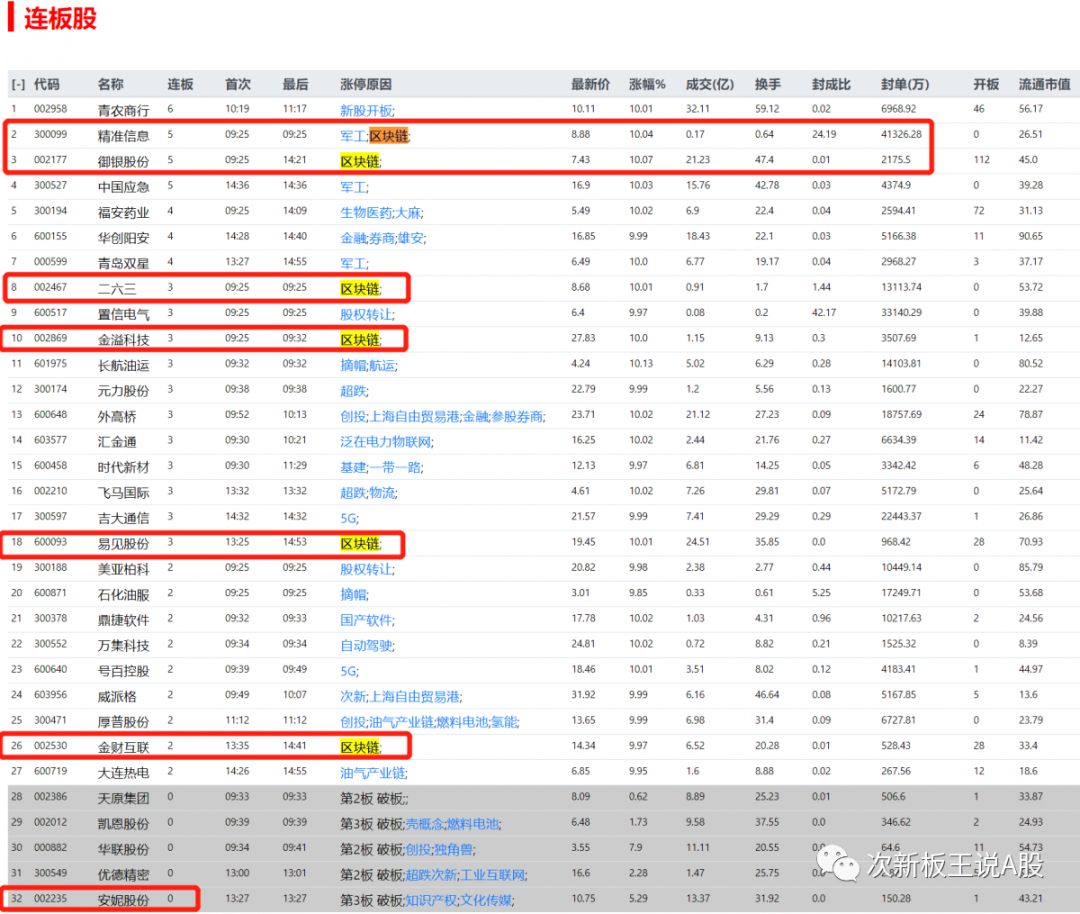Open the 外高桥 reason link 创投;上海自由贸易港
The height and width of the screenshot is (914, 1080).
click(399, 416)
